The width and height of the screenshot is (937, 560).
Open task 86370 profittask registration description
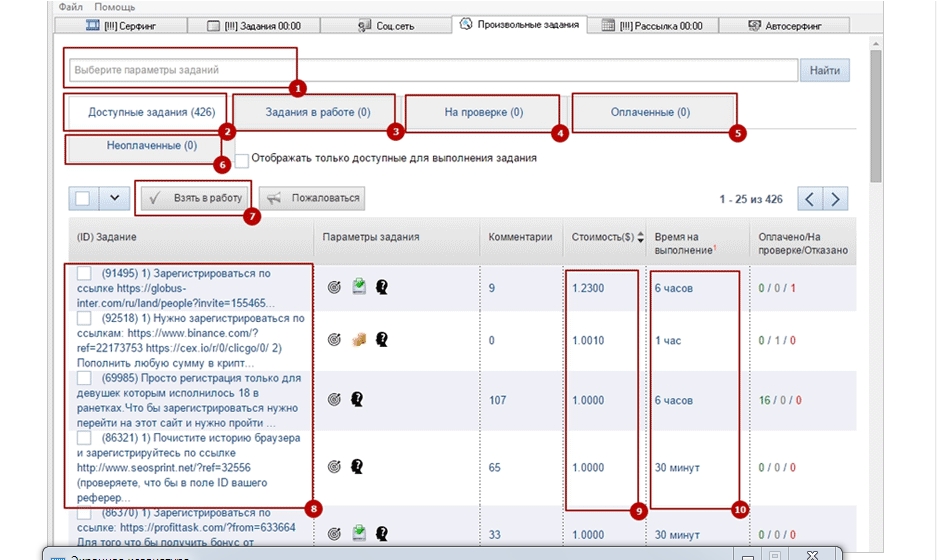point(186,528)
